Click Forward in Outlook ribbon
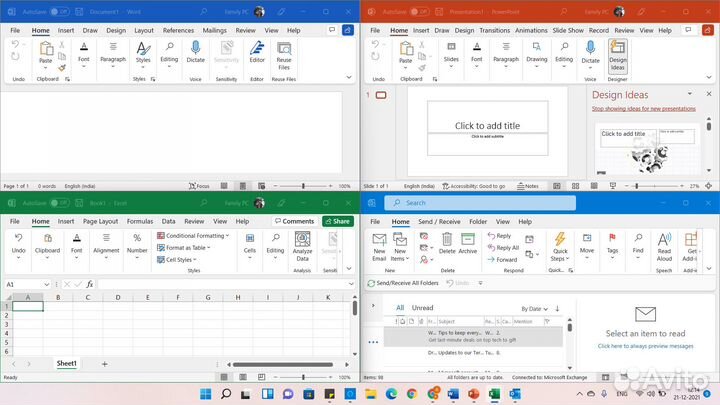Screen dimensions: 720x405 (502, 259)
